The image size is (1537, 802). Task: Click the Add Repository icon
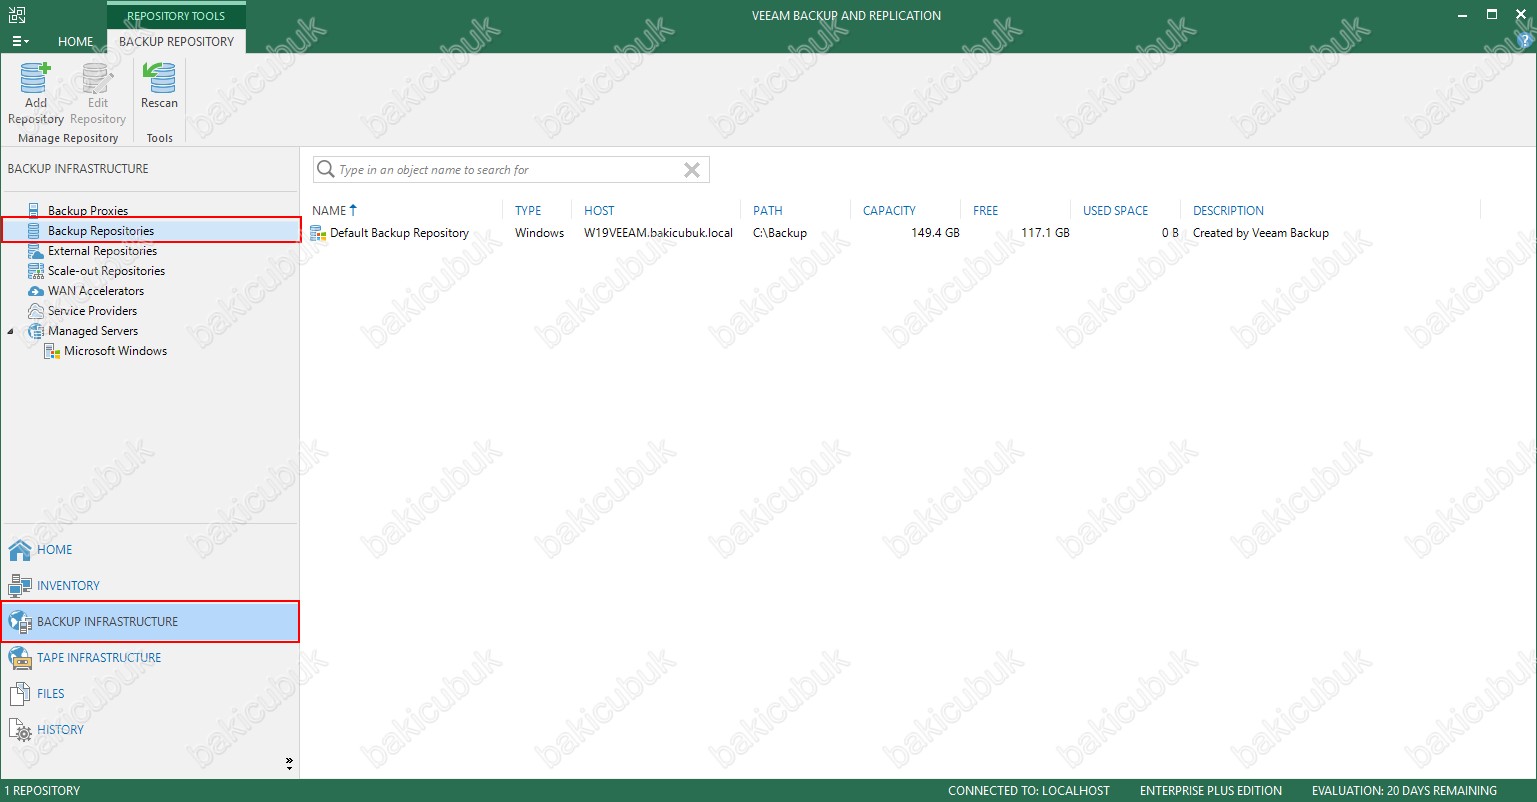pos(36,80)
